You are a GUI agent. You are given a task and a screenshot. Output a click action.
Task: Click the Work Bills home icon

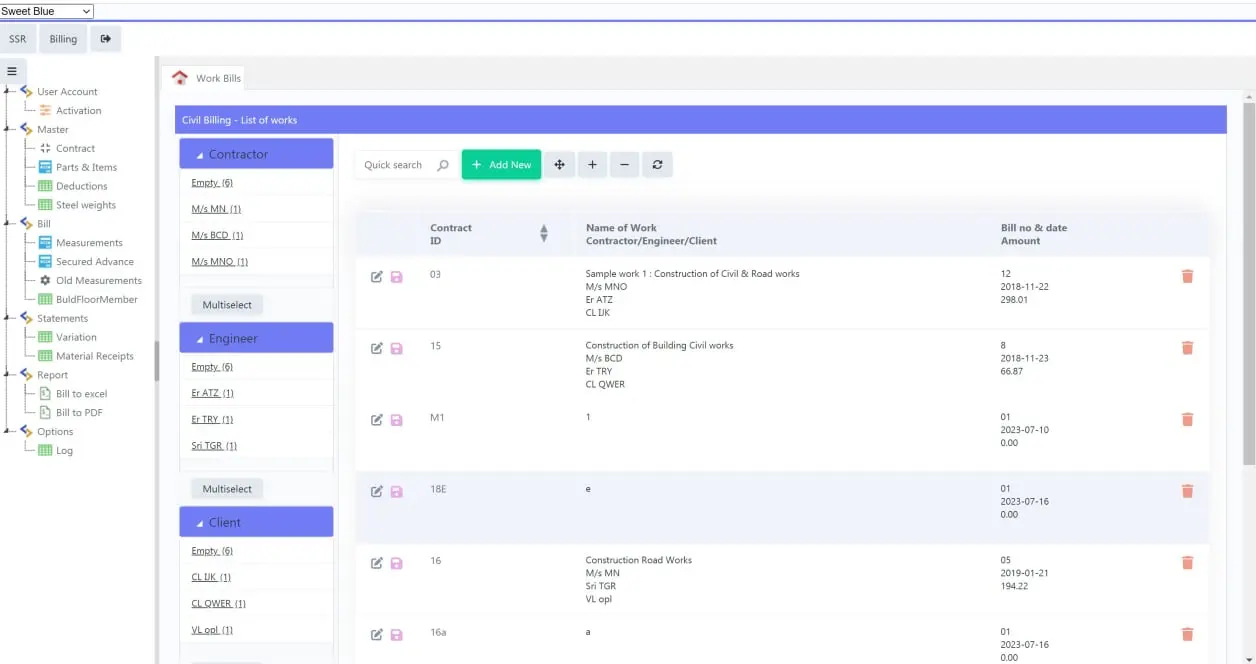click(181, 77)
